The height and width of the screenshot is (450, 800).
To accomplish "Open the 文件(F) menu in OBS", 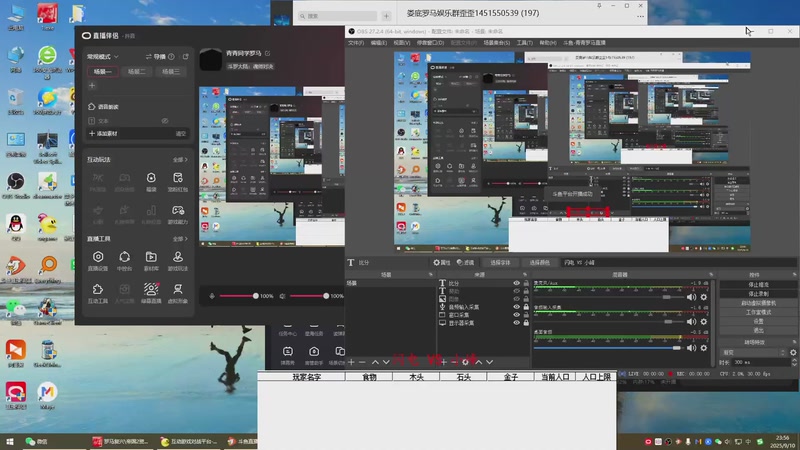I will tap(356, 43).
